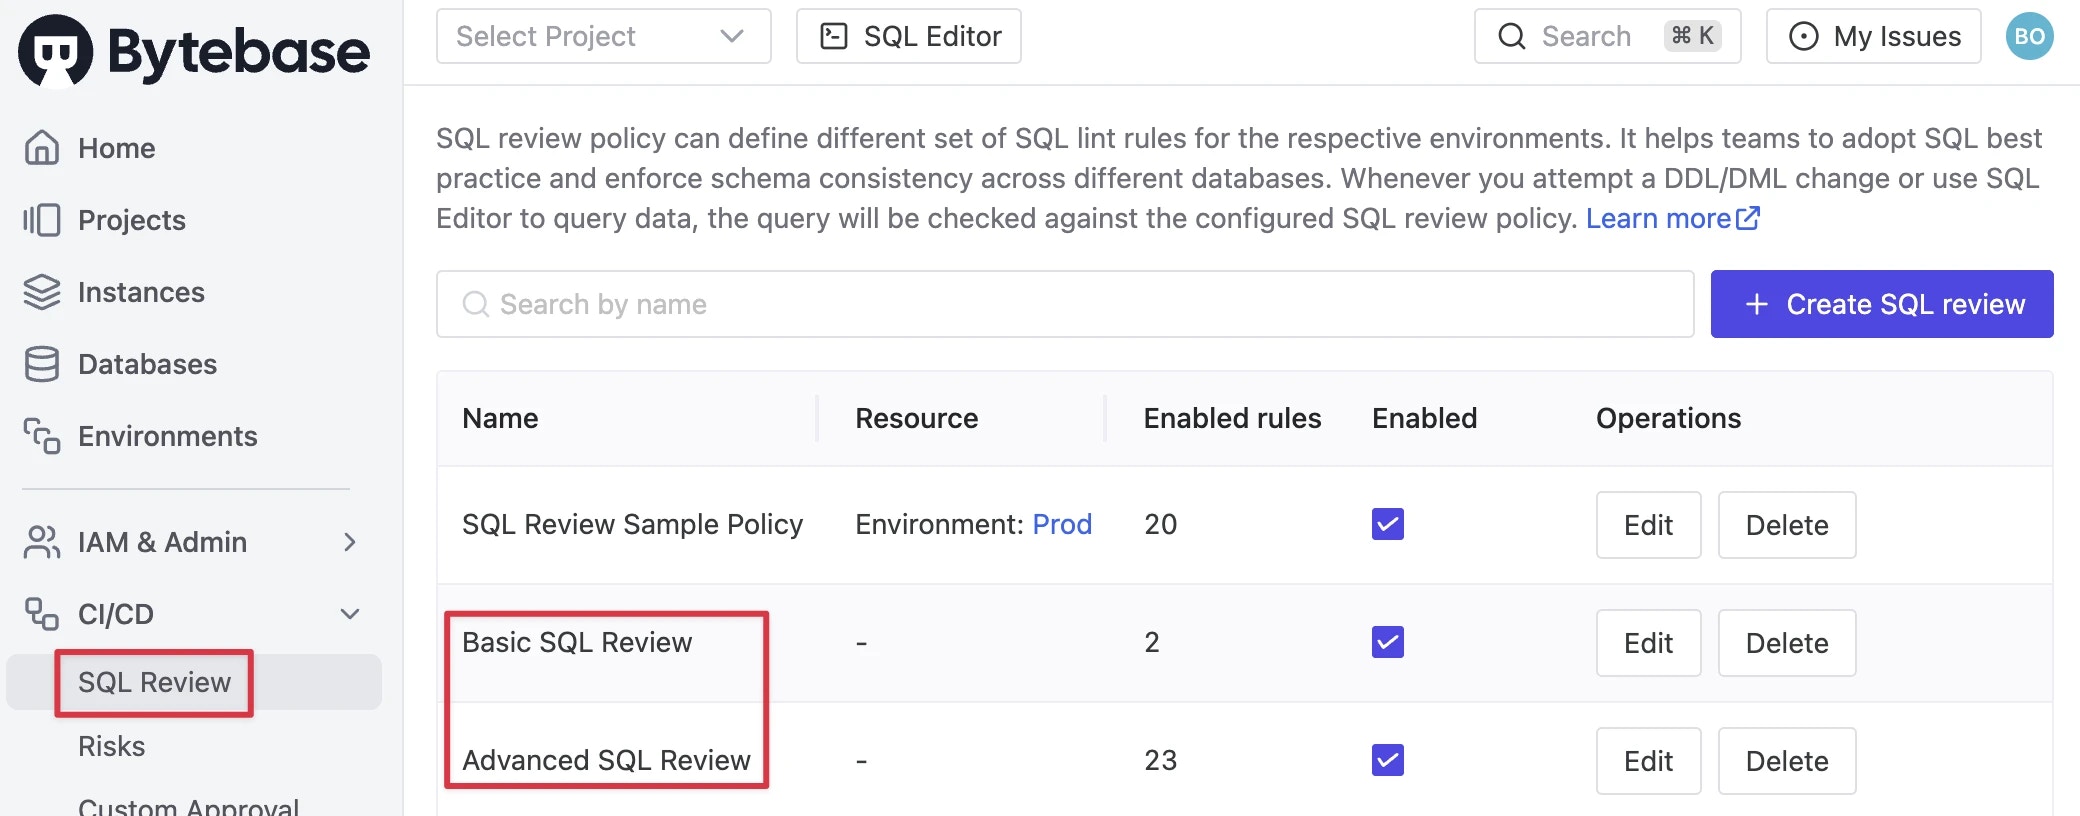Focus the Search by name field
2080x816 pixels.
coord(1065,304)
